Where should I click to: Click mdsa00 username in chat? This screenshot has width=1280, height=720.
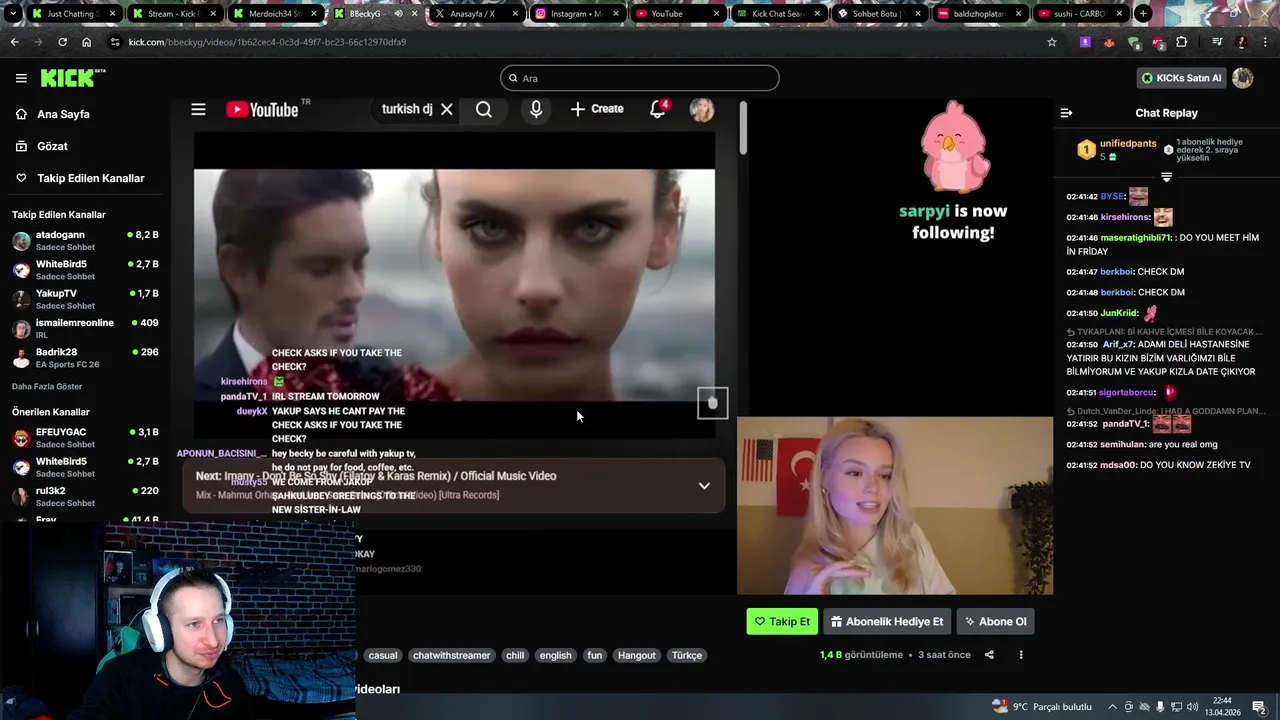(1118, 465)
